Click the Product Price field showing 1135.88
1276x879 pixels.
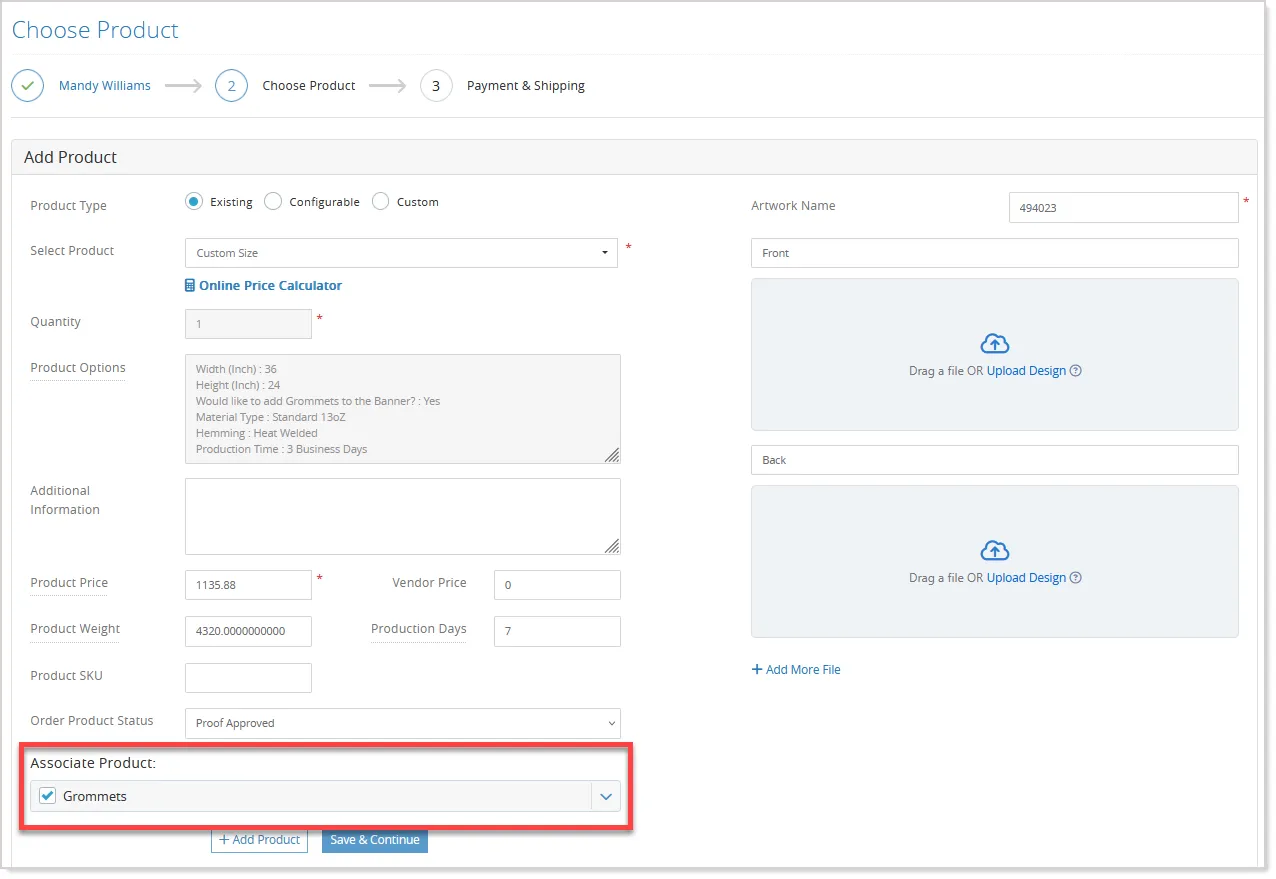pyautogui.click(x=248, y=585)
